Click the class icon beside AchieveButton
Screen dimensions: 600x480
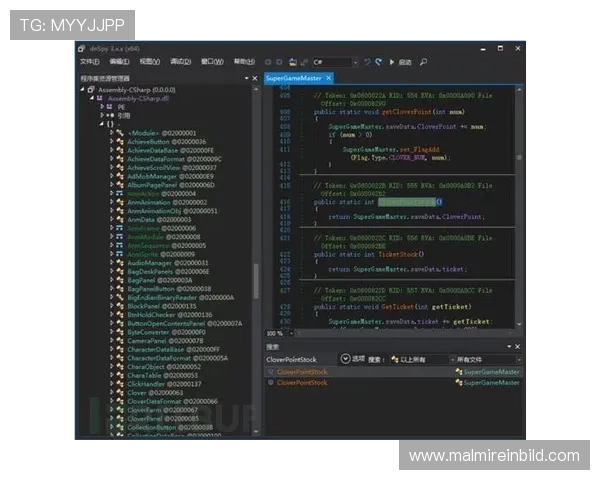tap(120, 142)
